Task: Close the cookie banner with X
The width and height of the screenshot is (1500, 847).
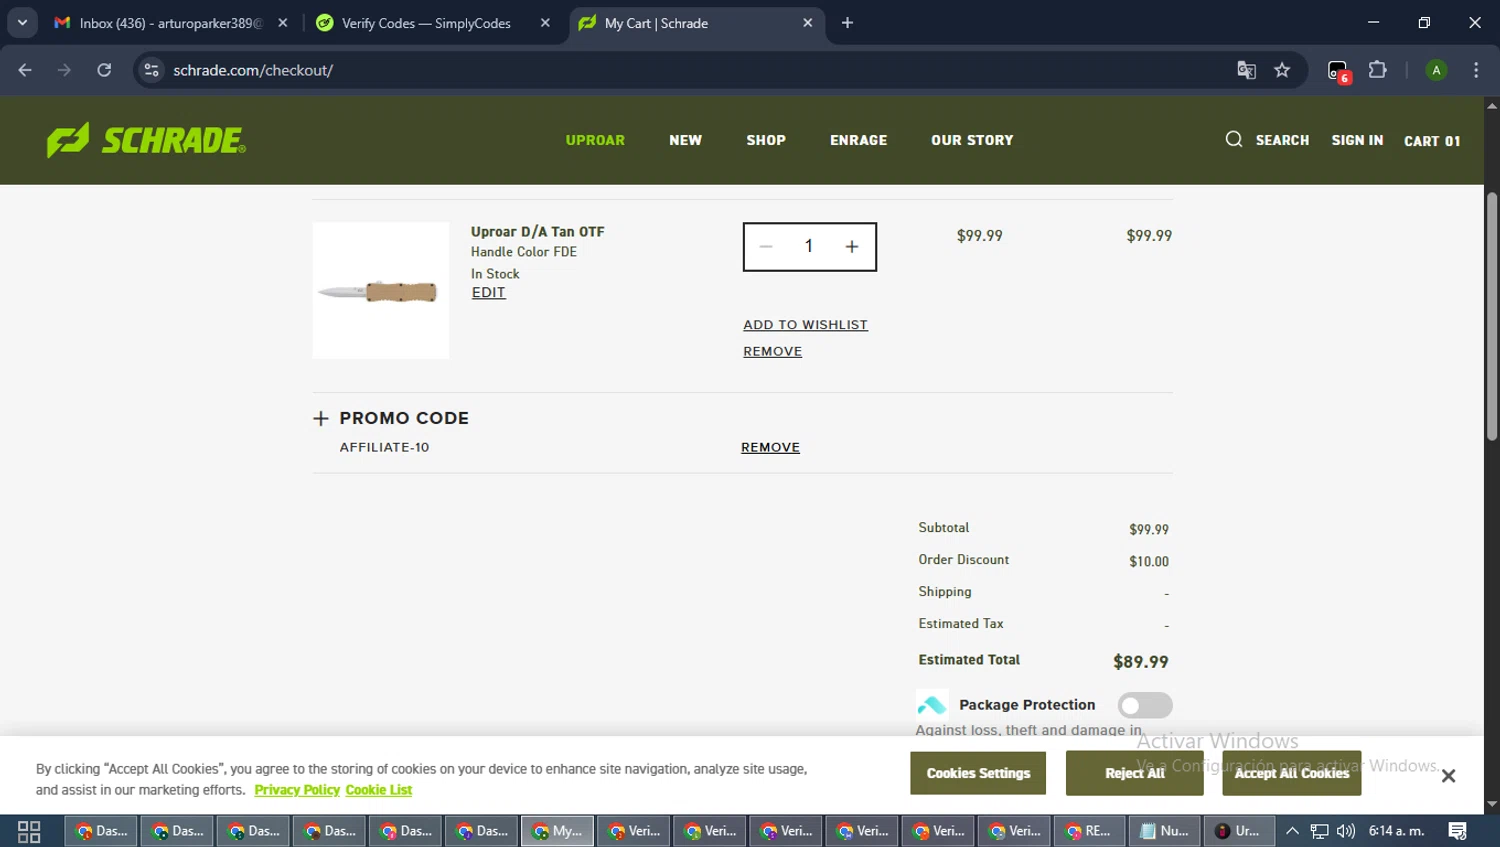Action: click(1448, 776)
